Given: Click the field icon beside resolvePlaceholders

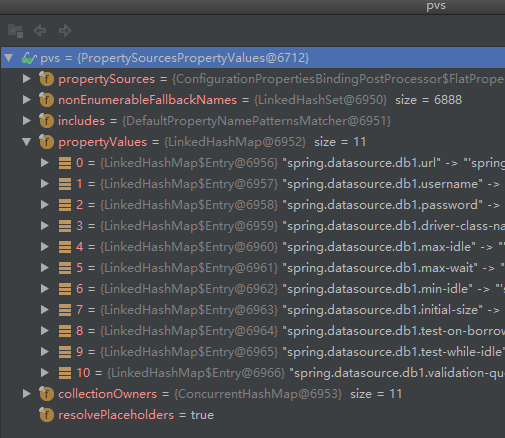Looking at the screenshot, I should point(46,414).
